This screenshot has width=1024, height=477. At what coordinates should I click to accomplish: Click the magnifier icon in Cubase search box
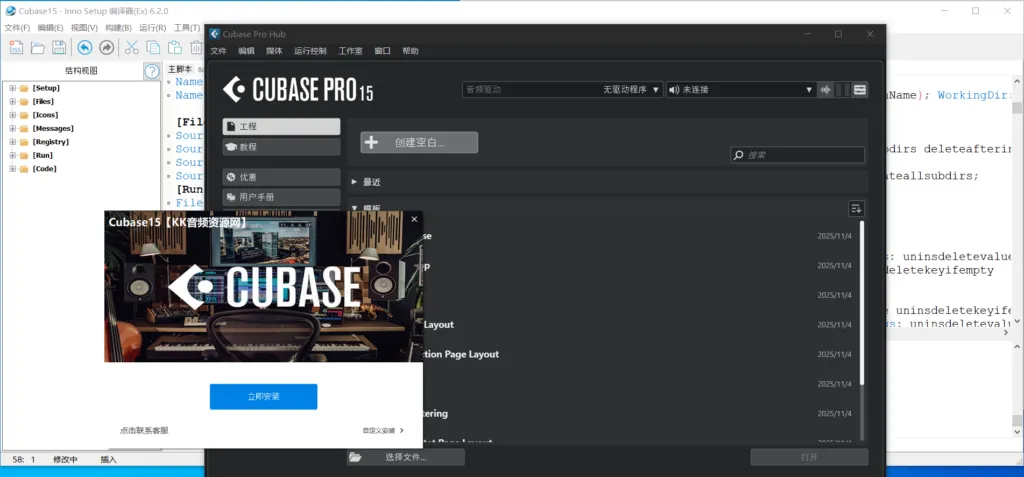tap(739, 156)
